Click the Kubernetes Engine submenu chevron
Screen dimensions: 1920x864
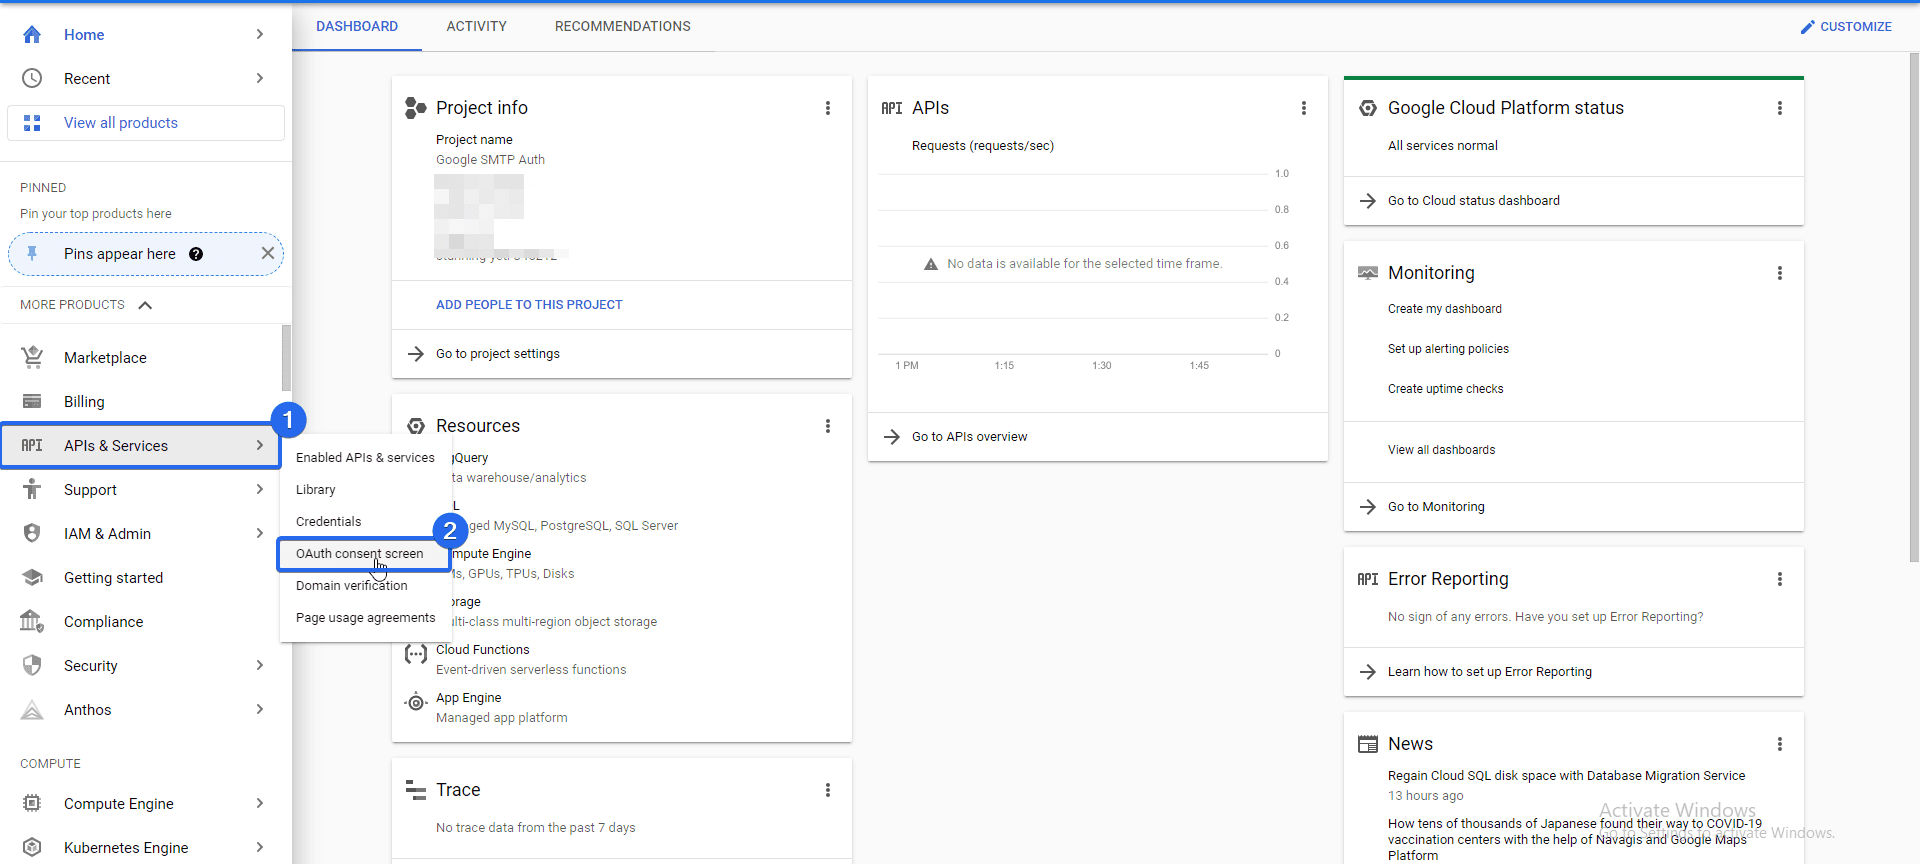click(x=260, y=847)
